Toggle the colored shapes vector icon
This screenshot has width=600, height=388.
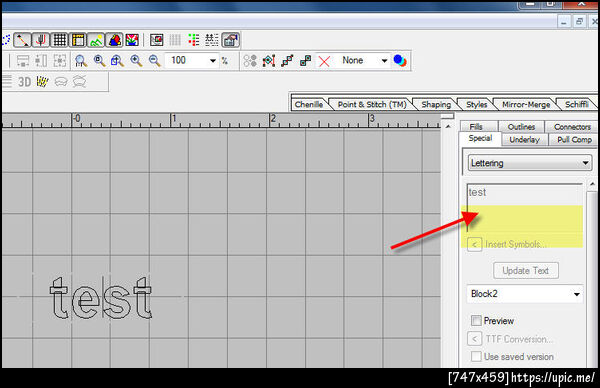114,40
